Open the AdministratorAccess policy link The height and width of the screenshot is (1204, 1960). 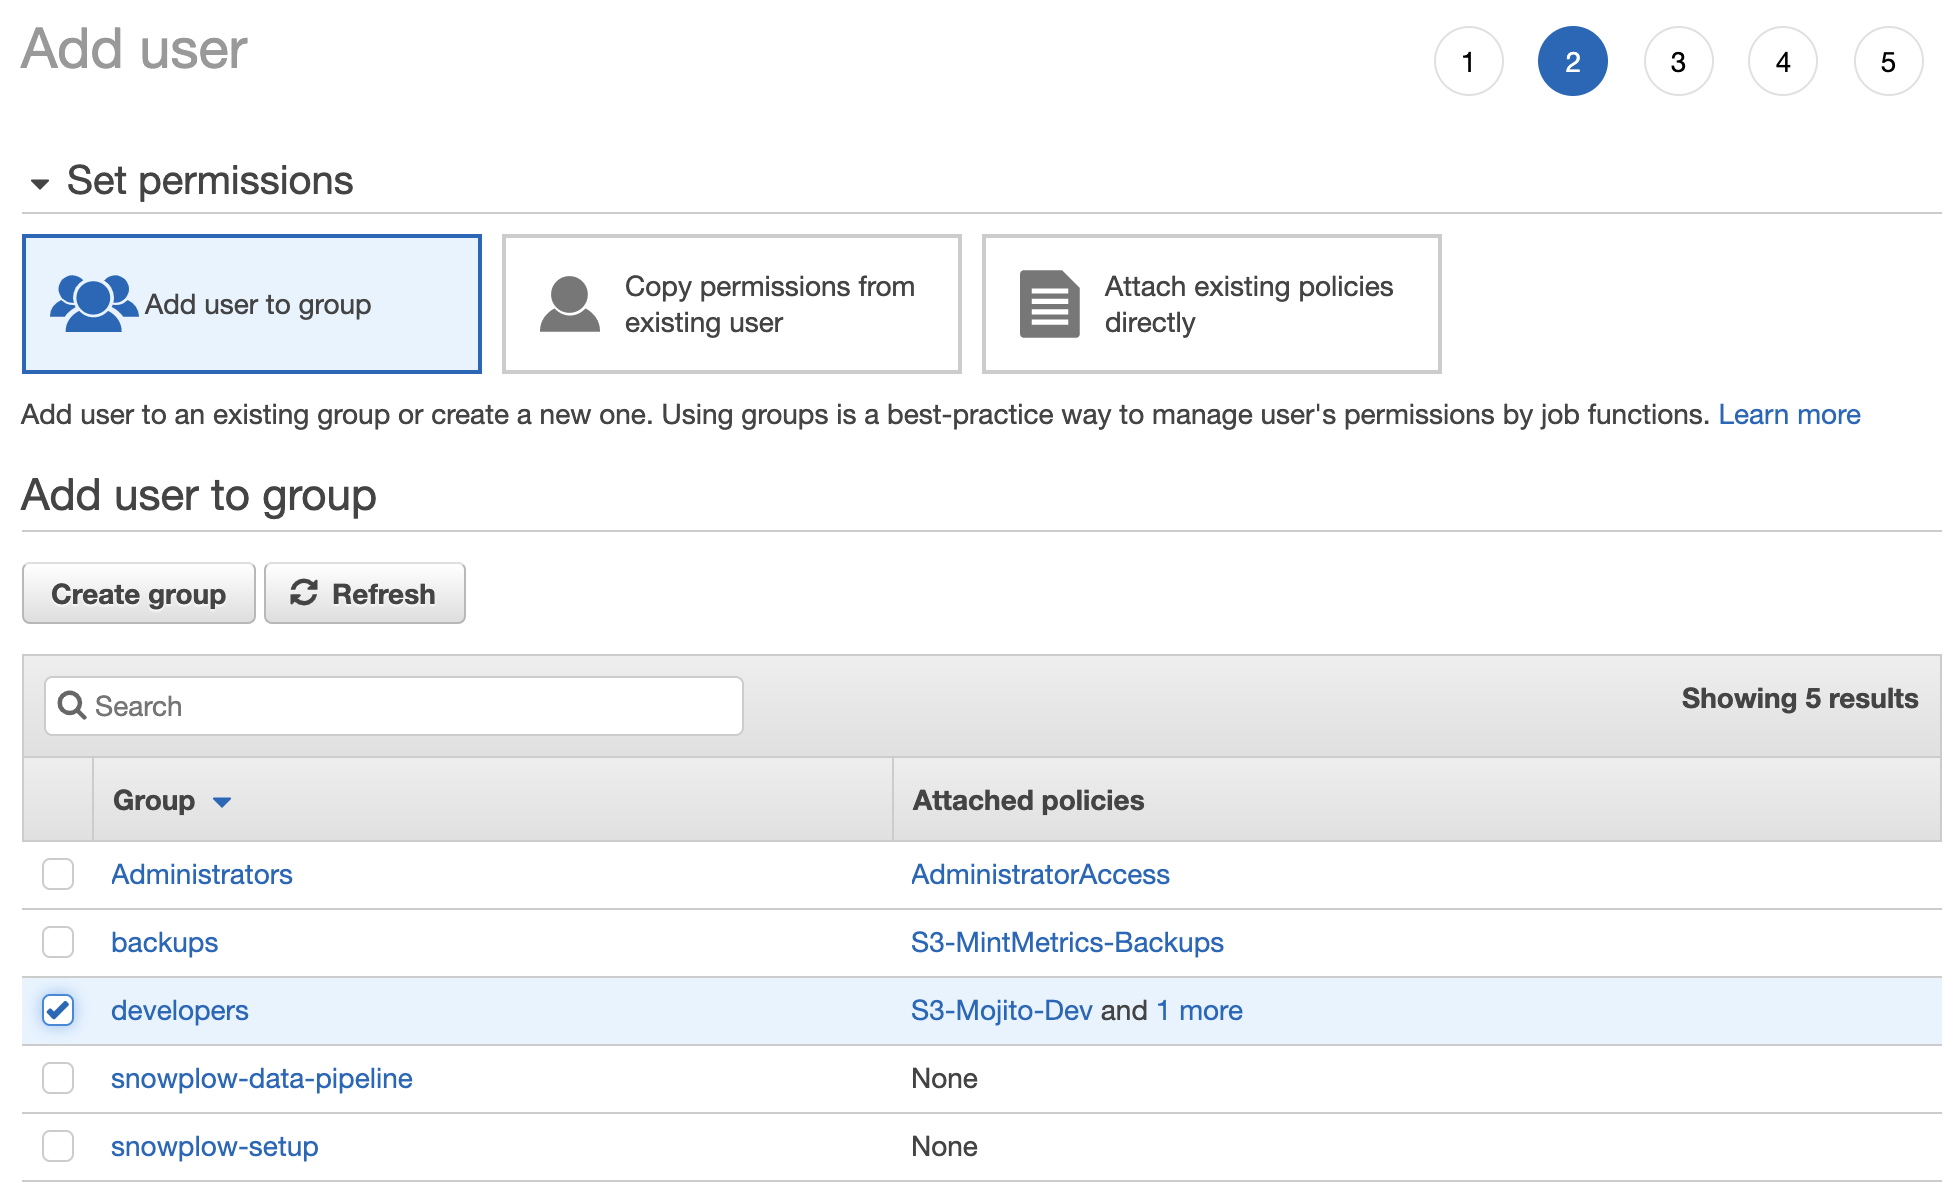pyautogui.click(x=1040, y=874)
